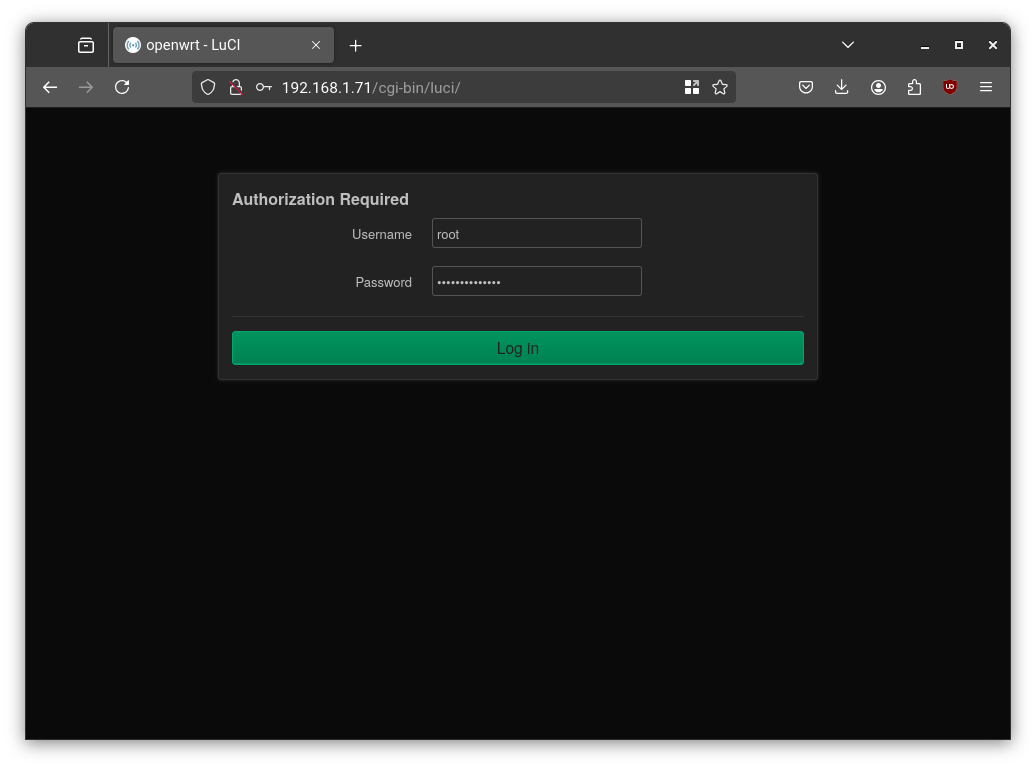This screenshot has height=768, width=1036.
Task: Open the list-all-tabs chevron
Action: (x=848, y=44)
